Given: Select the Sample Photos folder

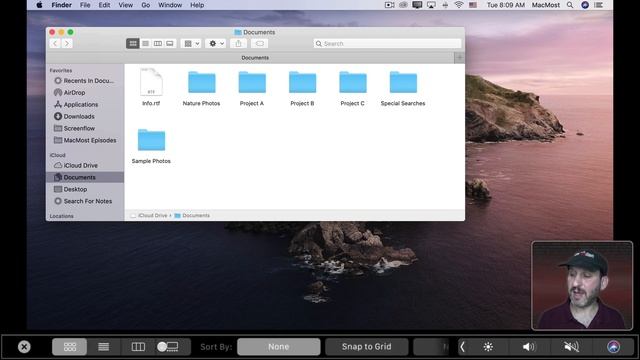Looking at the screenshot, I should 151,146.
